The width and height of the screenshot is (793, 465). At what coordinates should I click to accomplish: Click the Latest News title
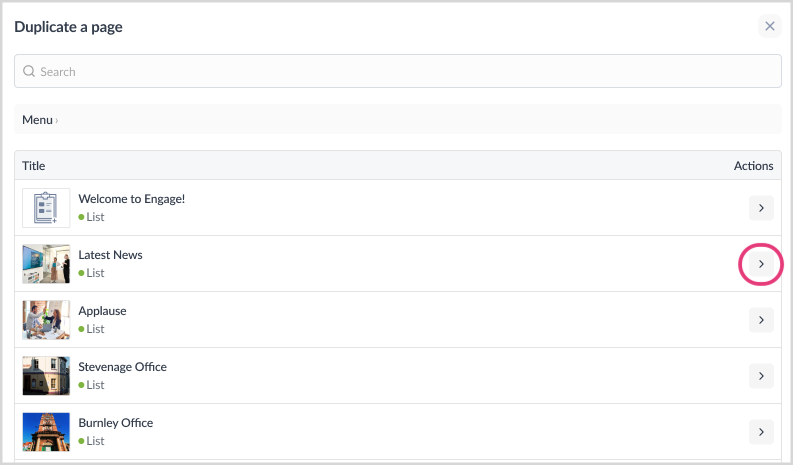coord(110,255)
